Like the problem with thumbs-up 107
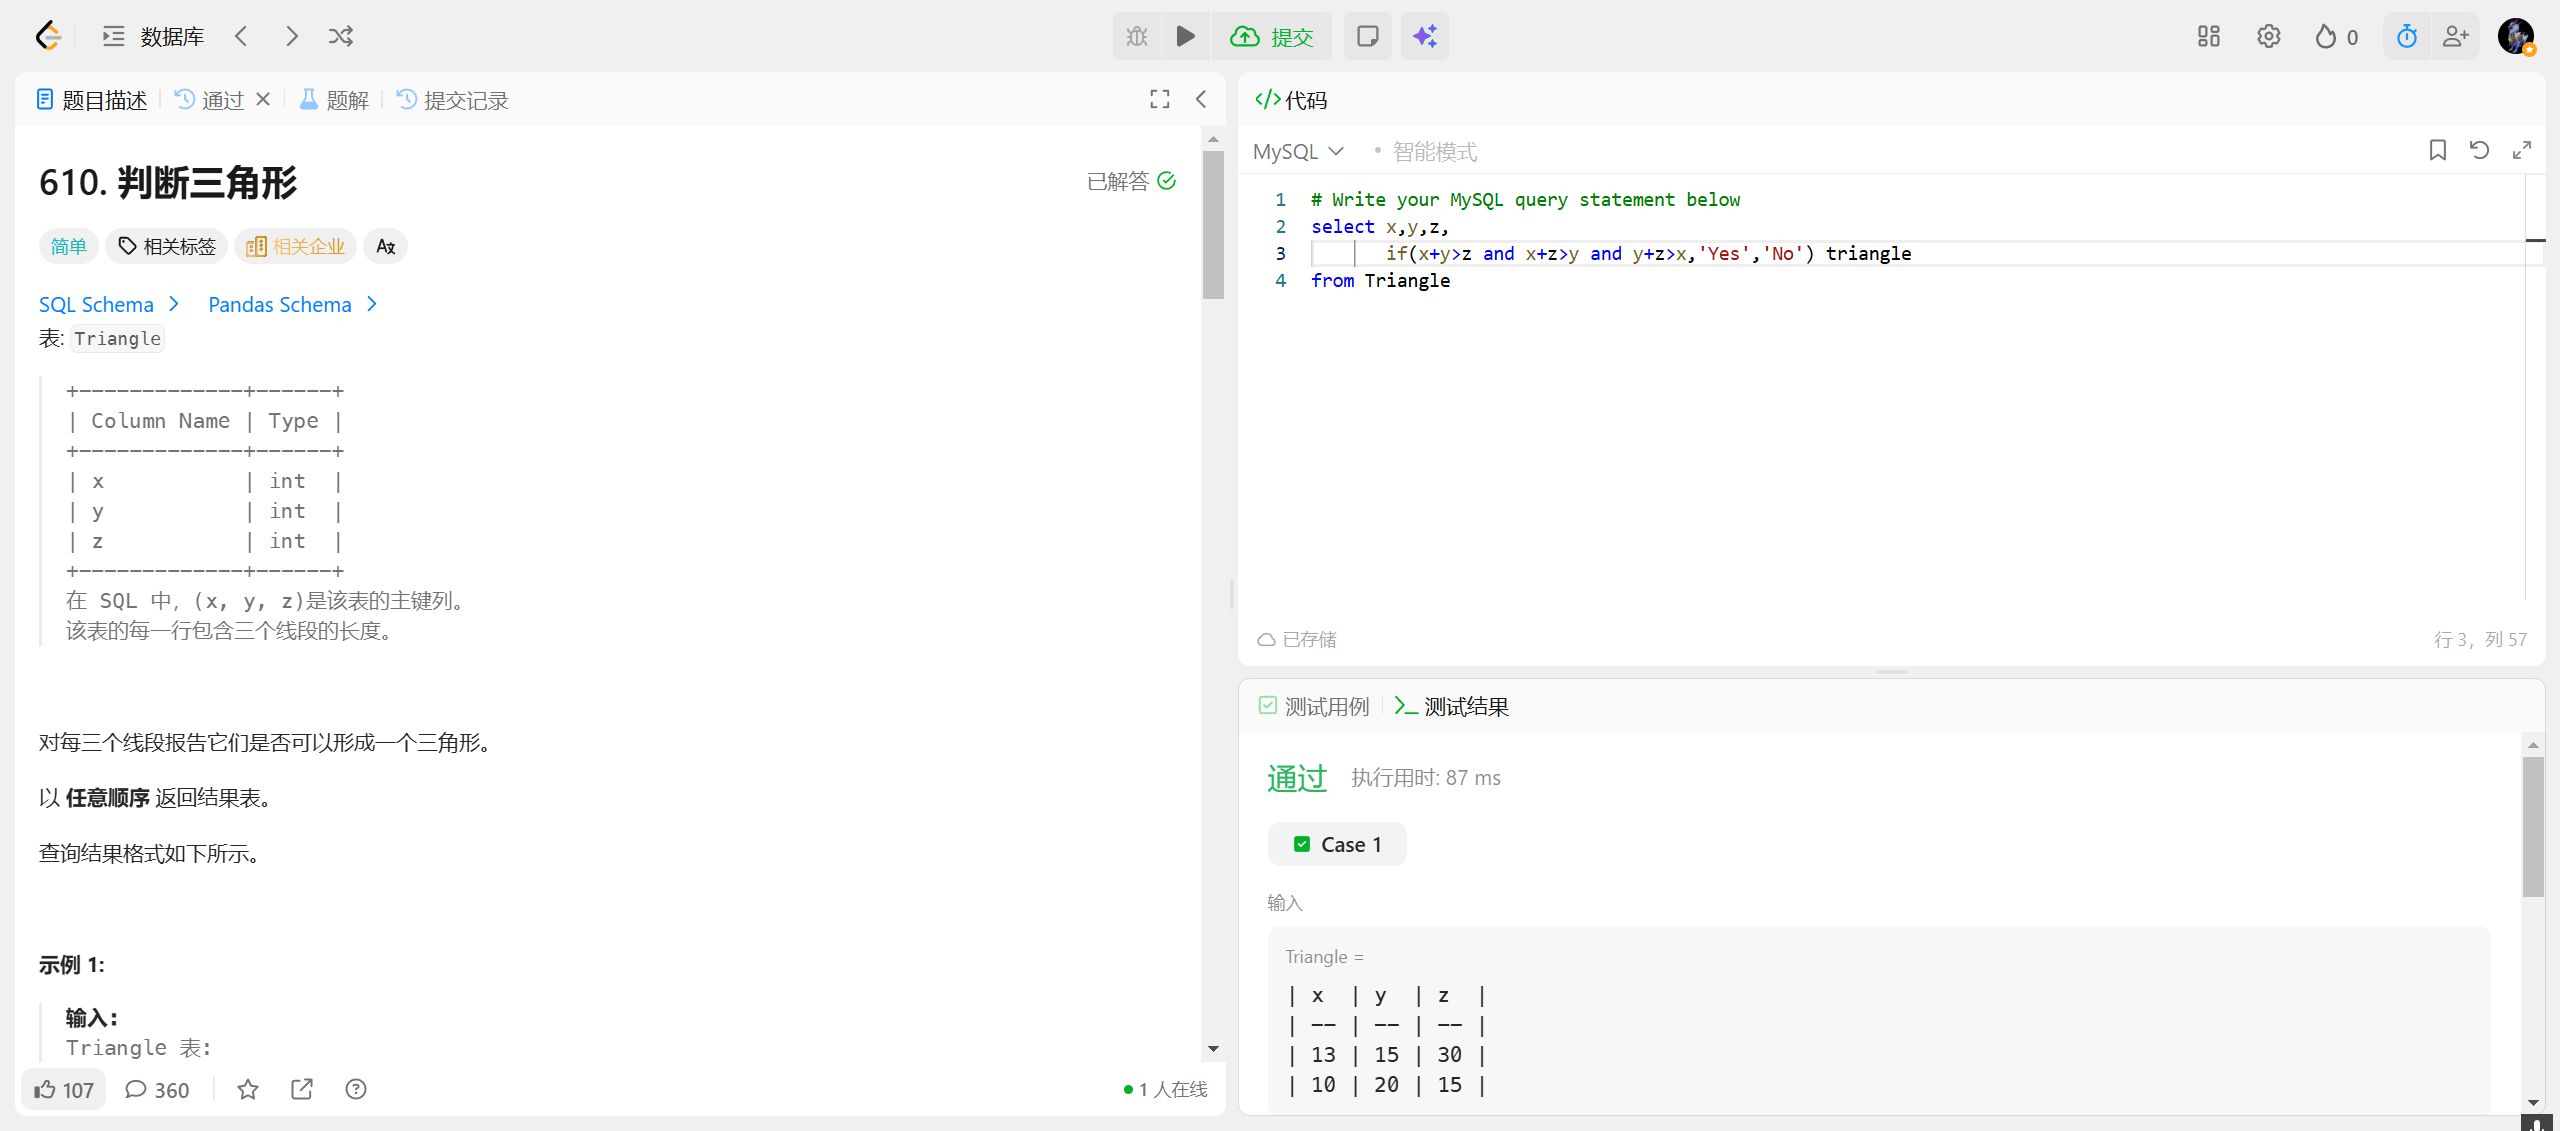Viewport: 2560px width, 1131px height. tap(64, 1089)
